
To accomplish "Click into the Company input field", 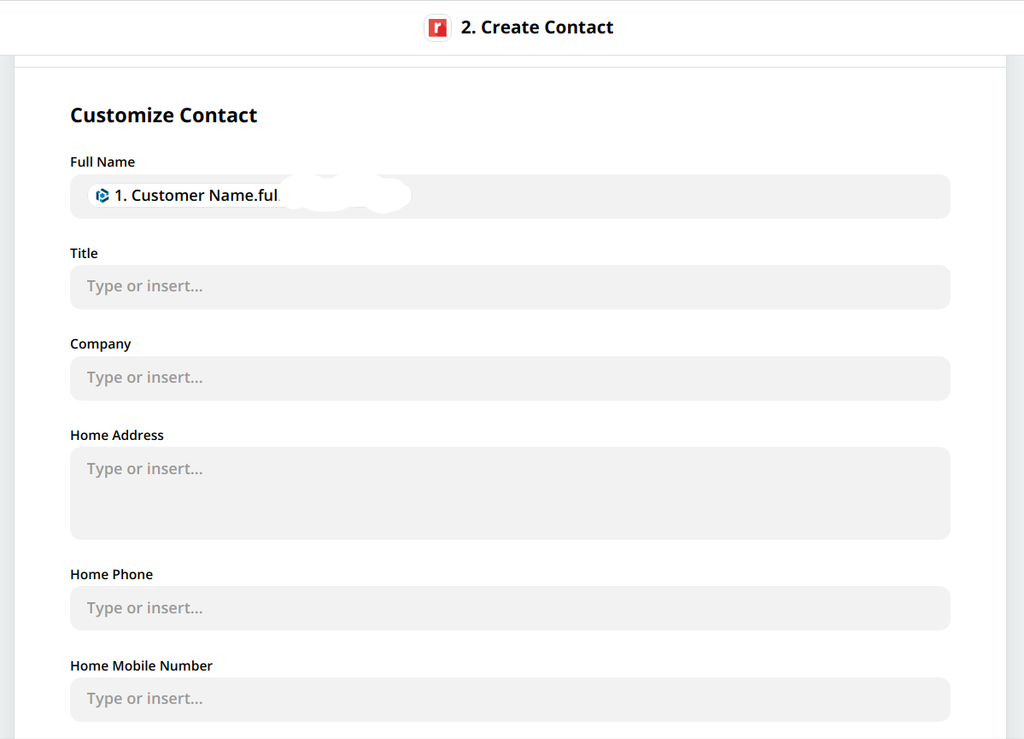I will tap(510, 378).
